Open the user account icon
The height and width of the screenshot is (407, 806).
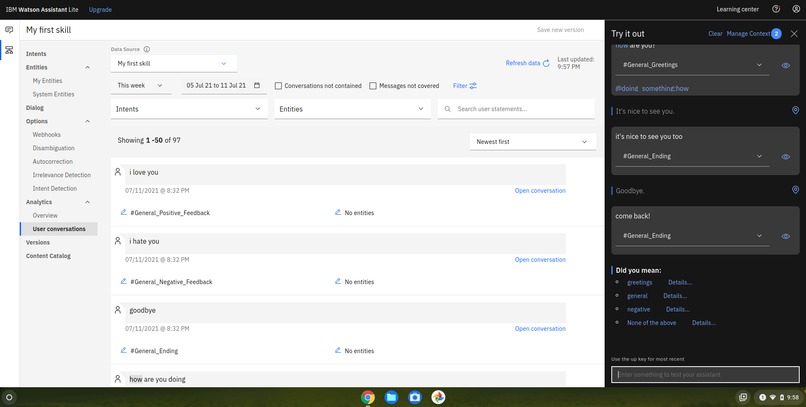(796, 9)
